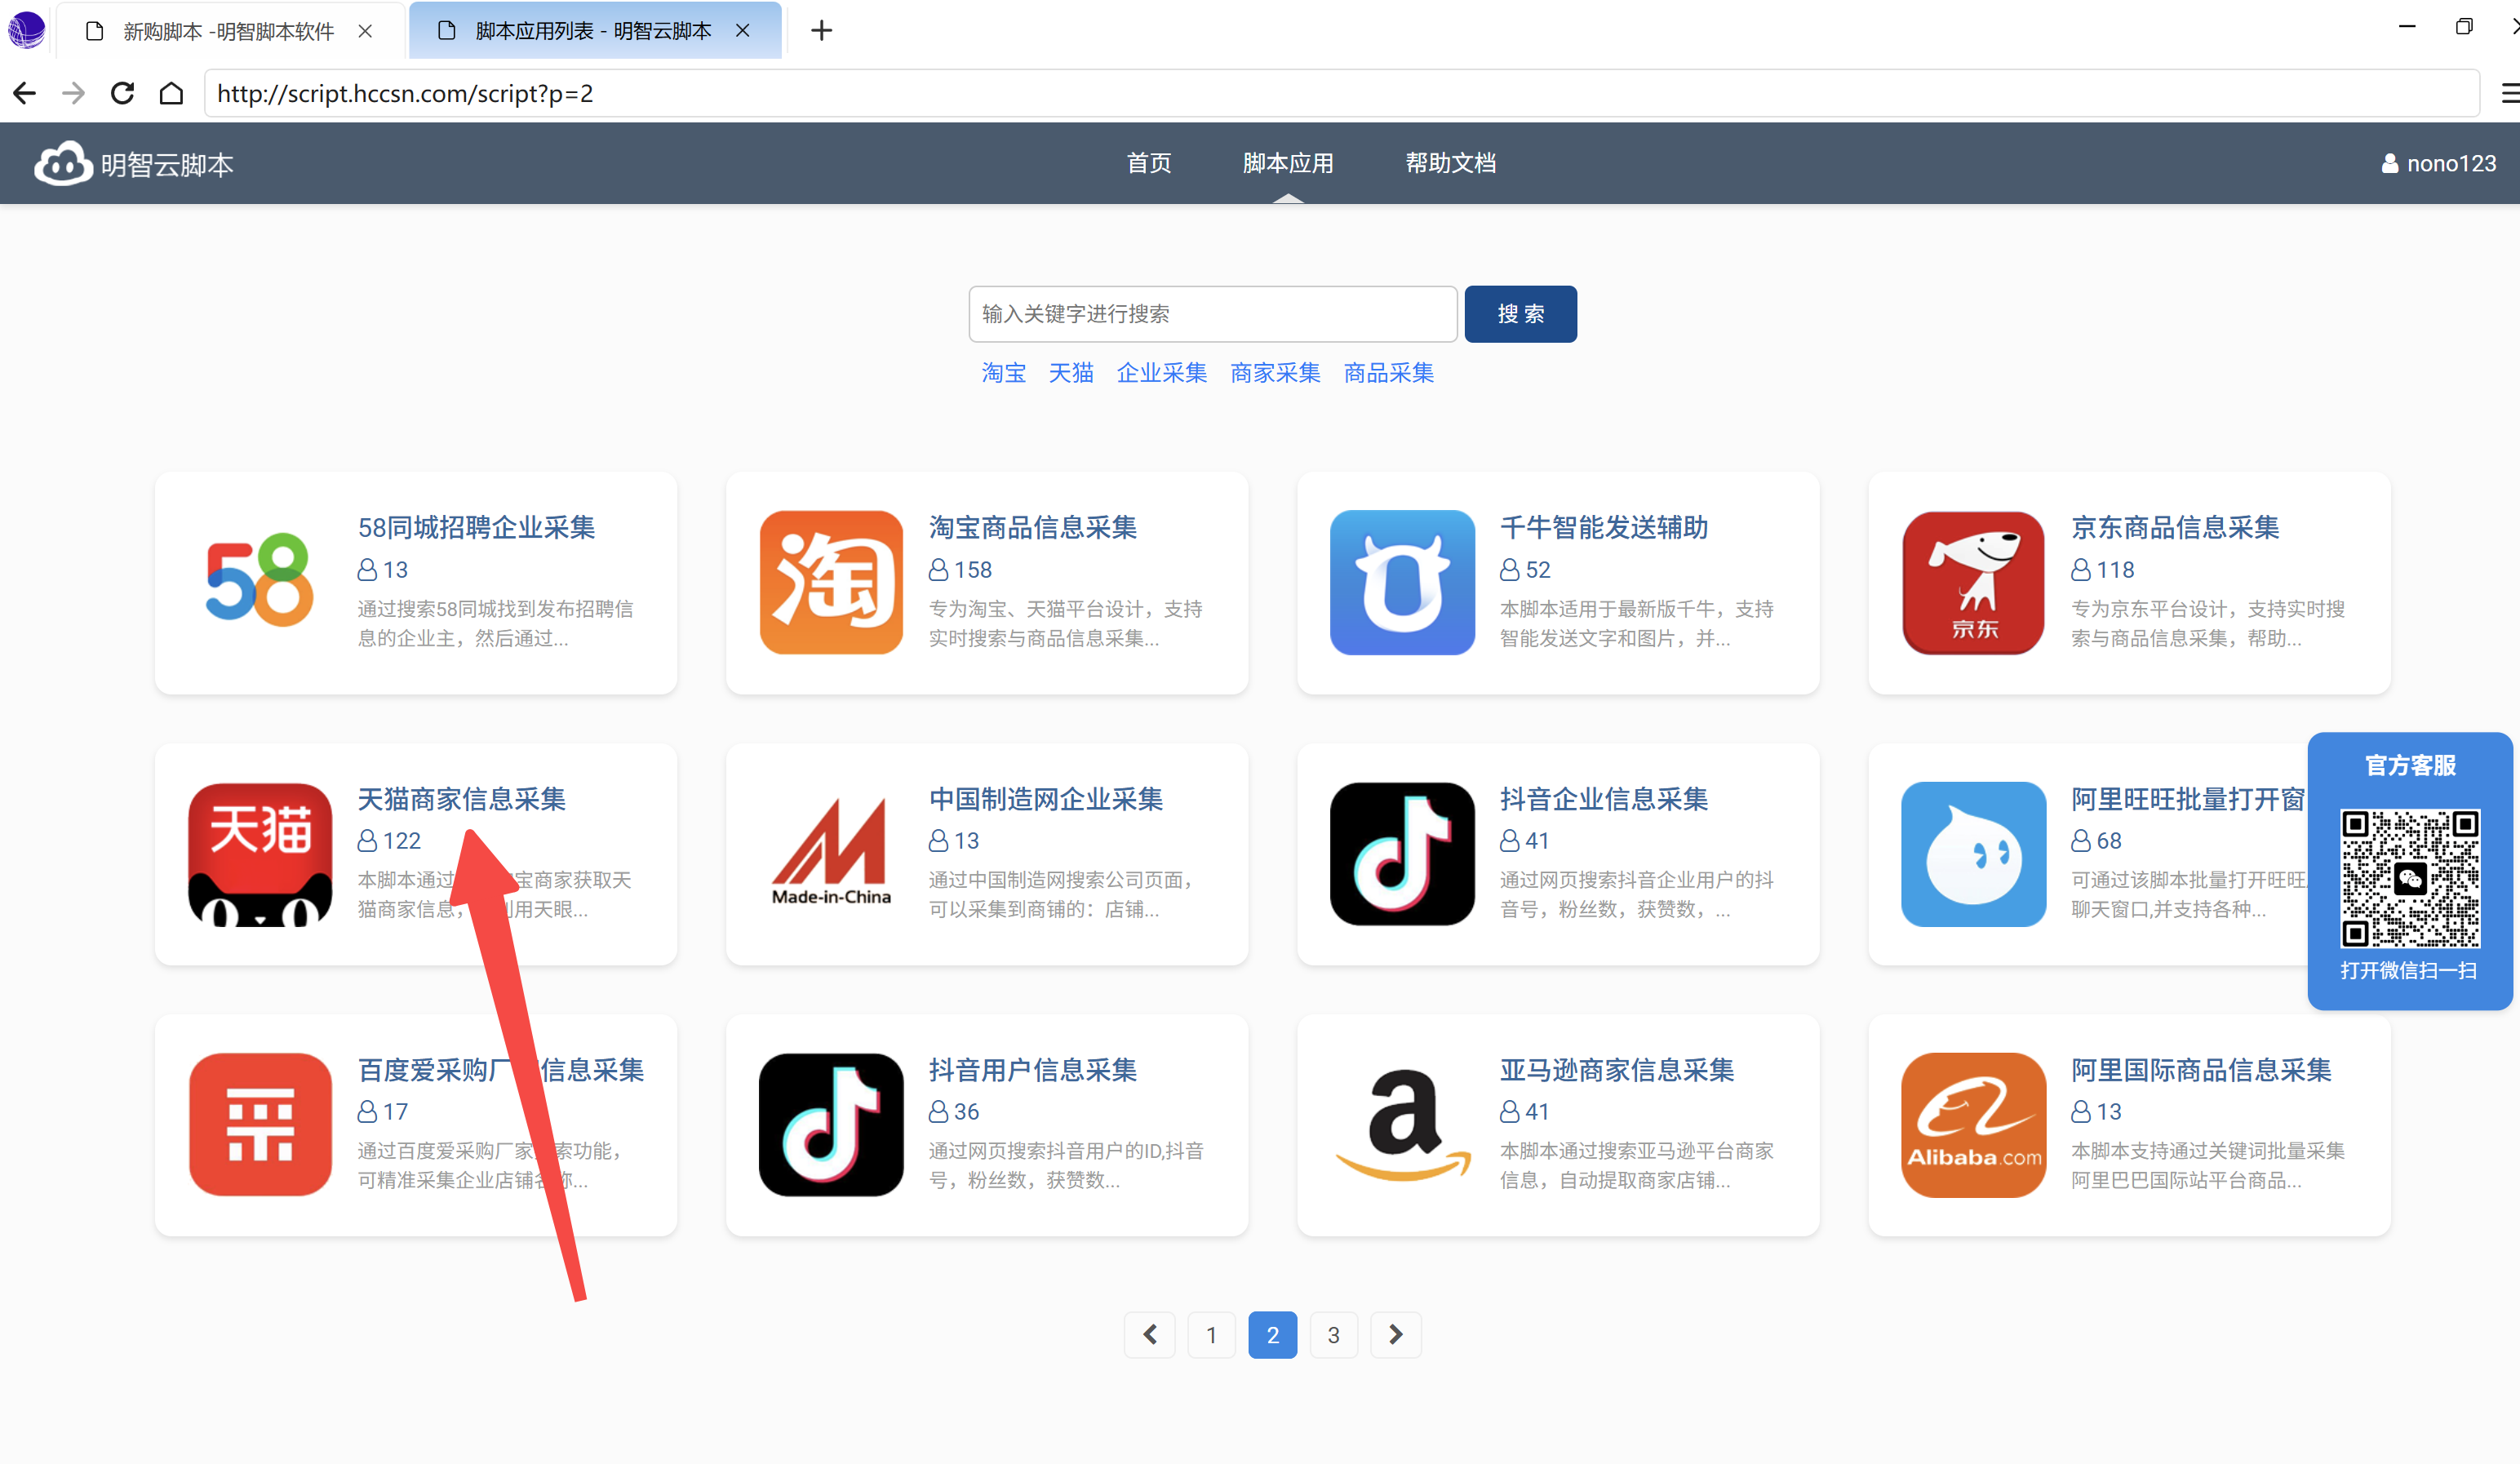Click the browser home icon
The width and height of the screenshot is (2520, 1464).
coord(171,93)
